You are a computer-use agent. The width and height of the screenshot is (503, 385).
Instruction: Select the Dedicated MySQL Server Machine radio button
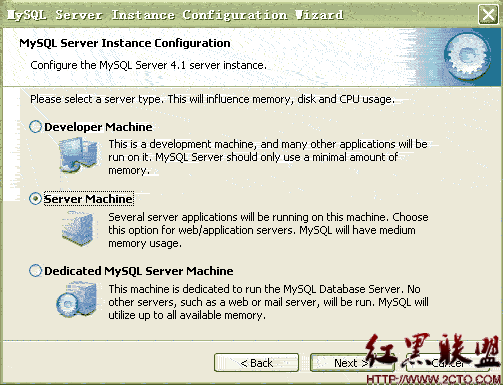point(35,271)
